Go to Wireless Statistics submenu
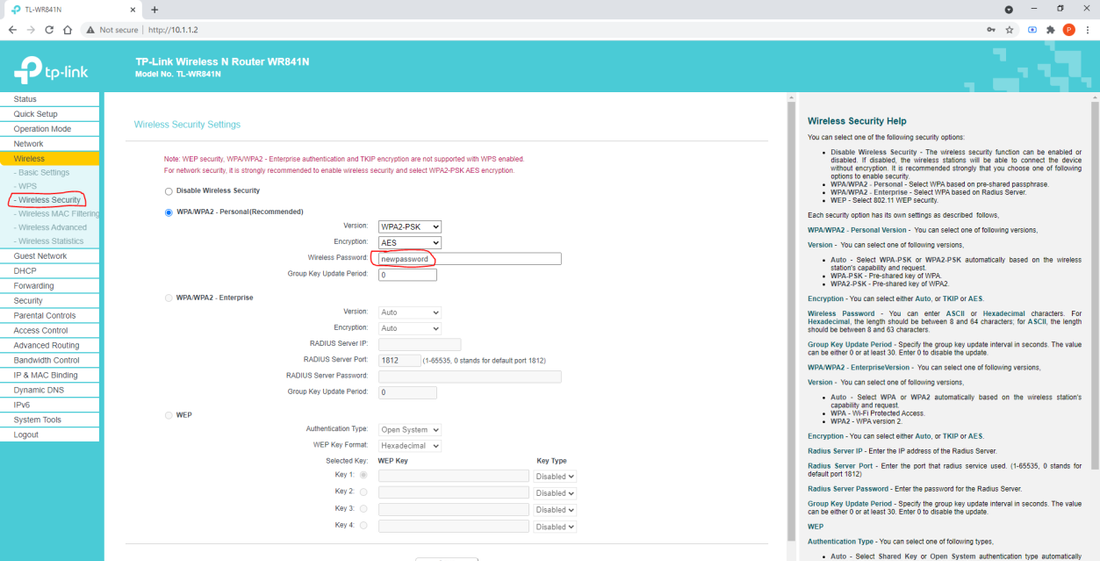 point(48,241)
